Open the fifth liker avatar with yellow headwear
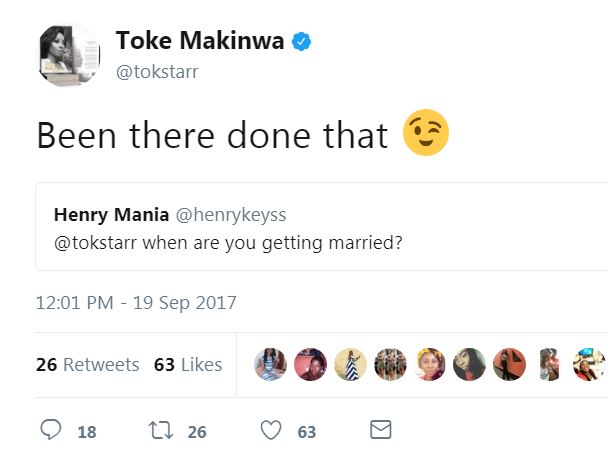This screenshot has width=608, height=459. click(430, 365)
